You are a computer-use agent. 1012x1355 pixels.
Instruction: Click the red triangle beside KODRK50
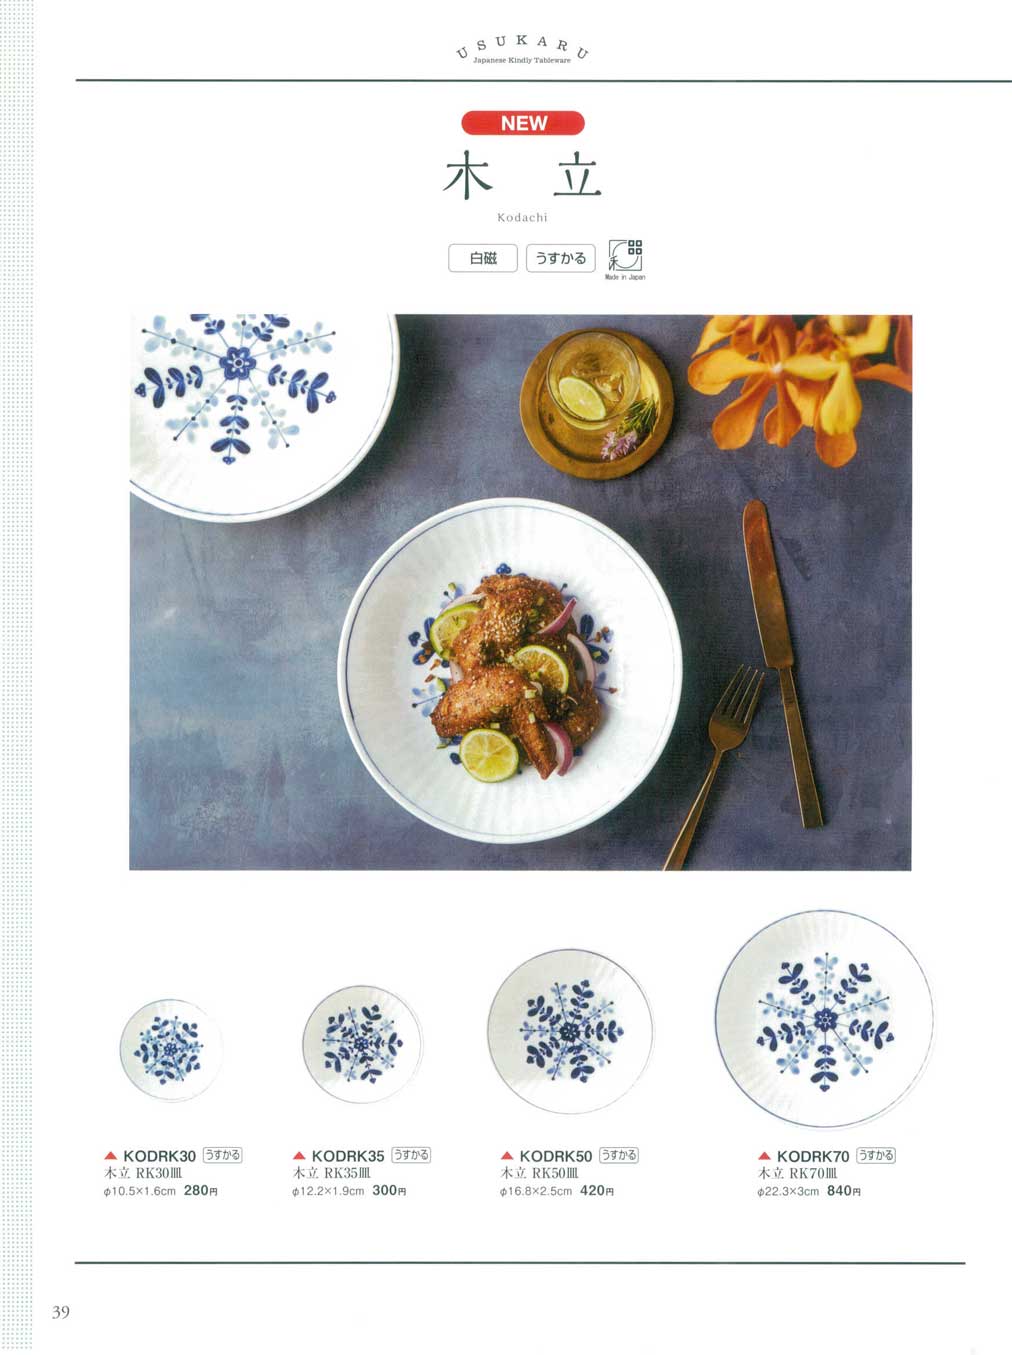(507, 1156)
